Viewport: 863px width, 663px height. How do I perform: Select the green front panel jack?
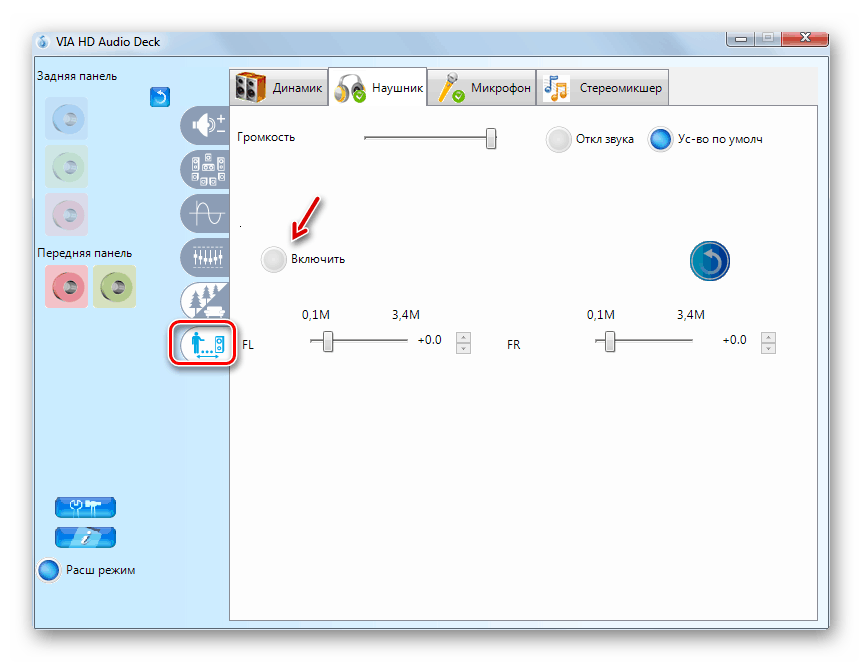(114, 287)
